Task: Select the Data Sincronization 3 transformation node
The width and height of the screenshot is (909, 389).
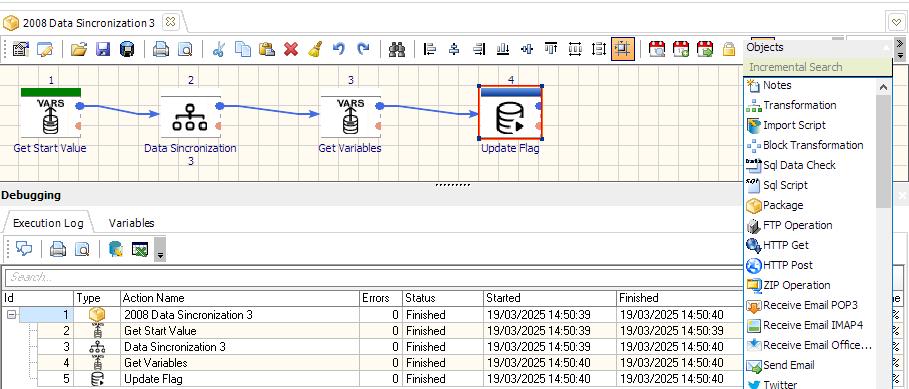Action: point(190,117)
